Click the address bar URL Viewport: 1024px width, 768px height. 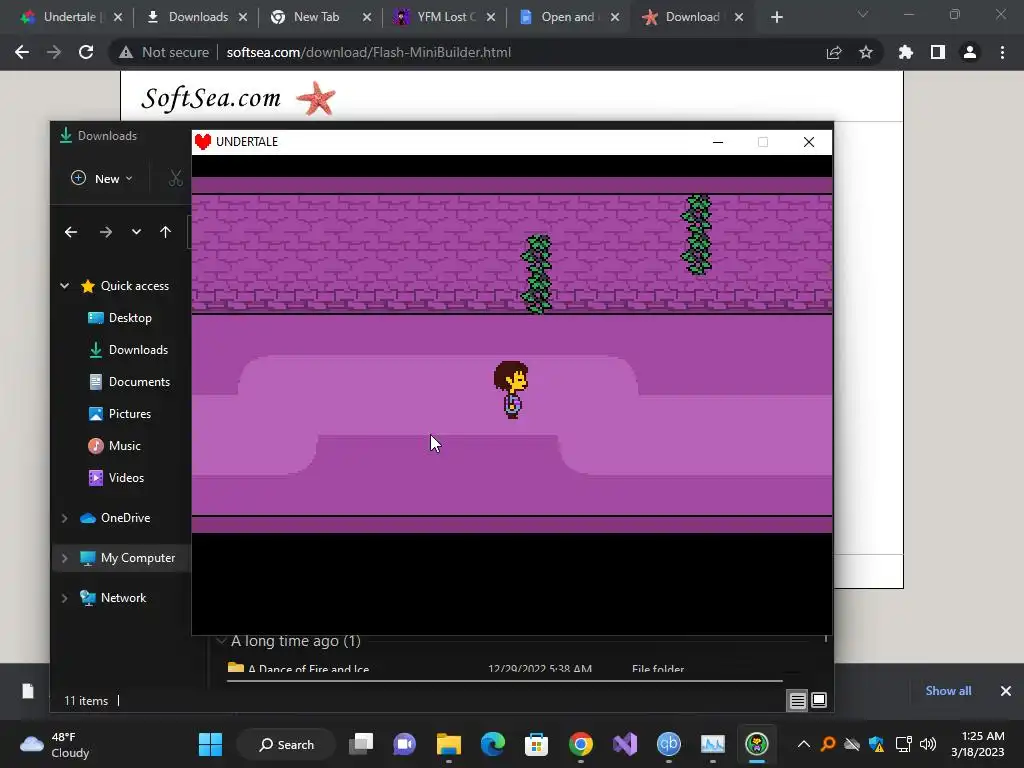369,52
